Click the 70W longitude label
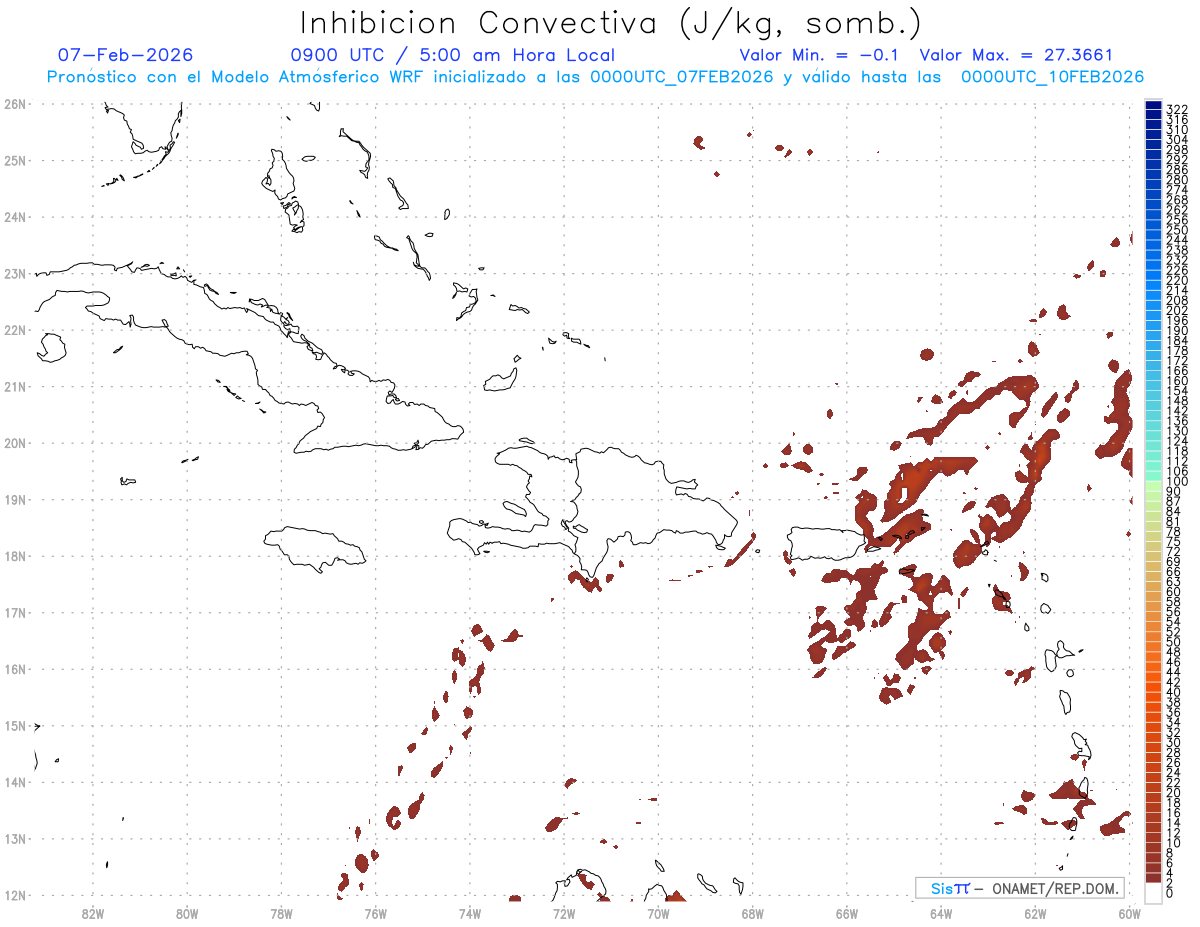 (x=658, y=913)
